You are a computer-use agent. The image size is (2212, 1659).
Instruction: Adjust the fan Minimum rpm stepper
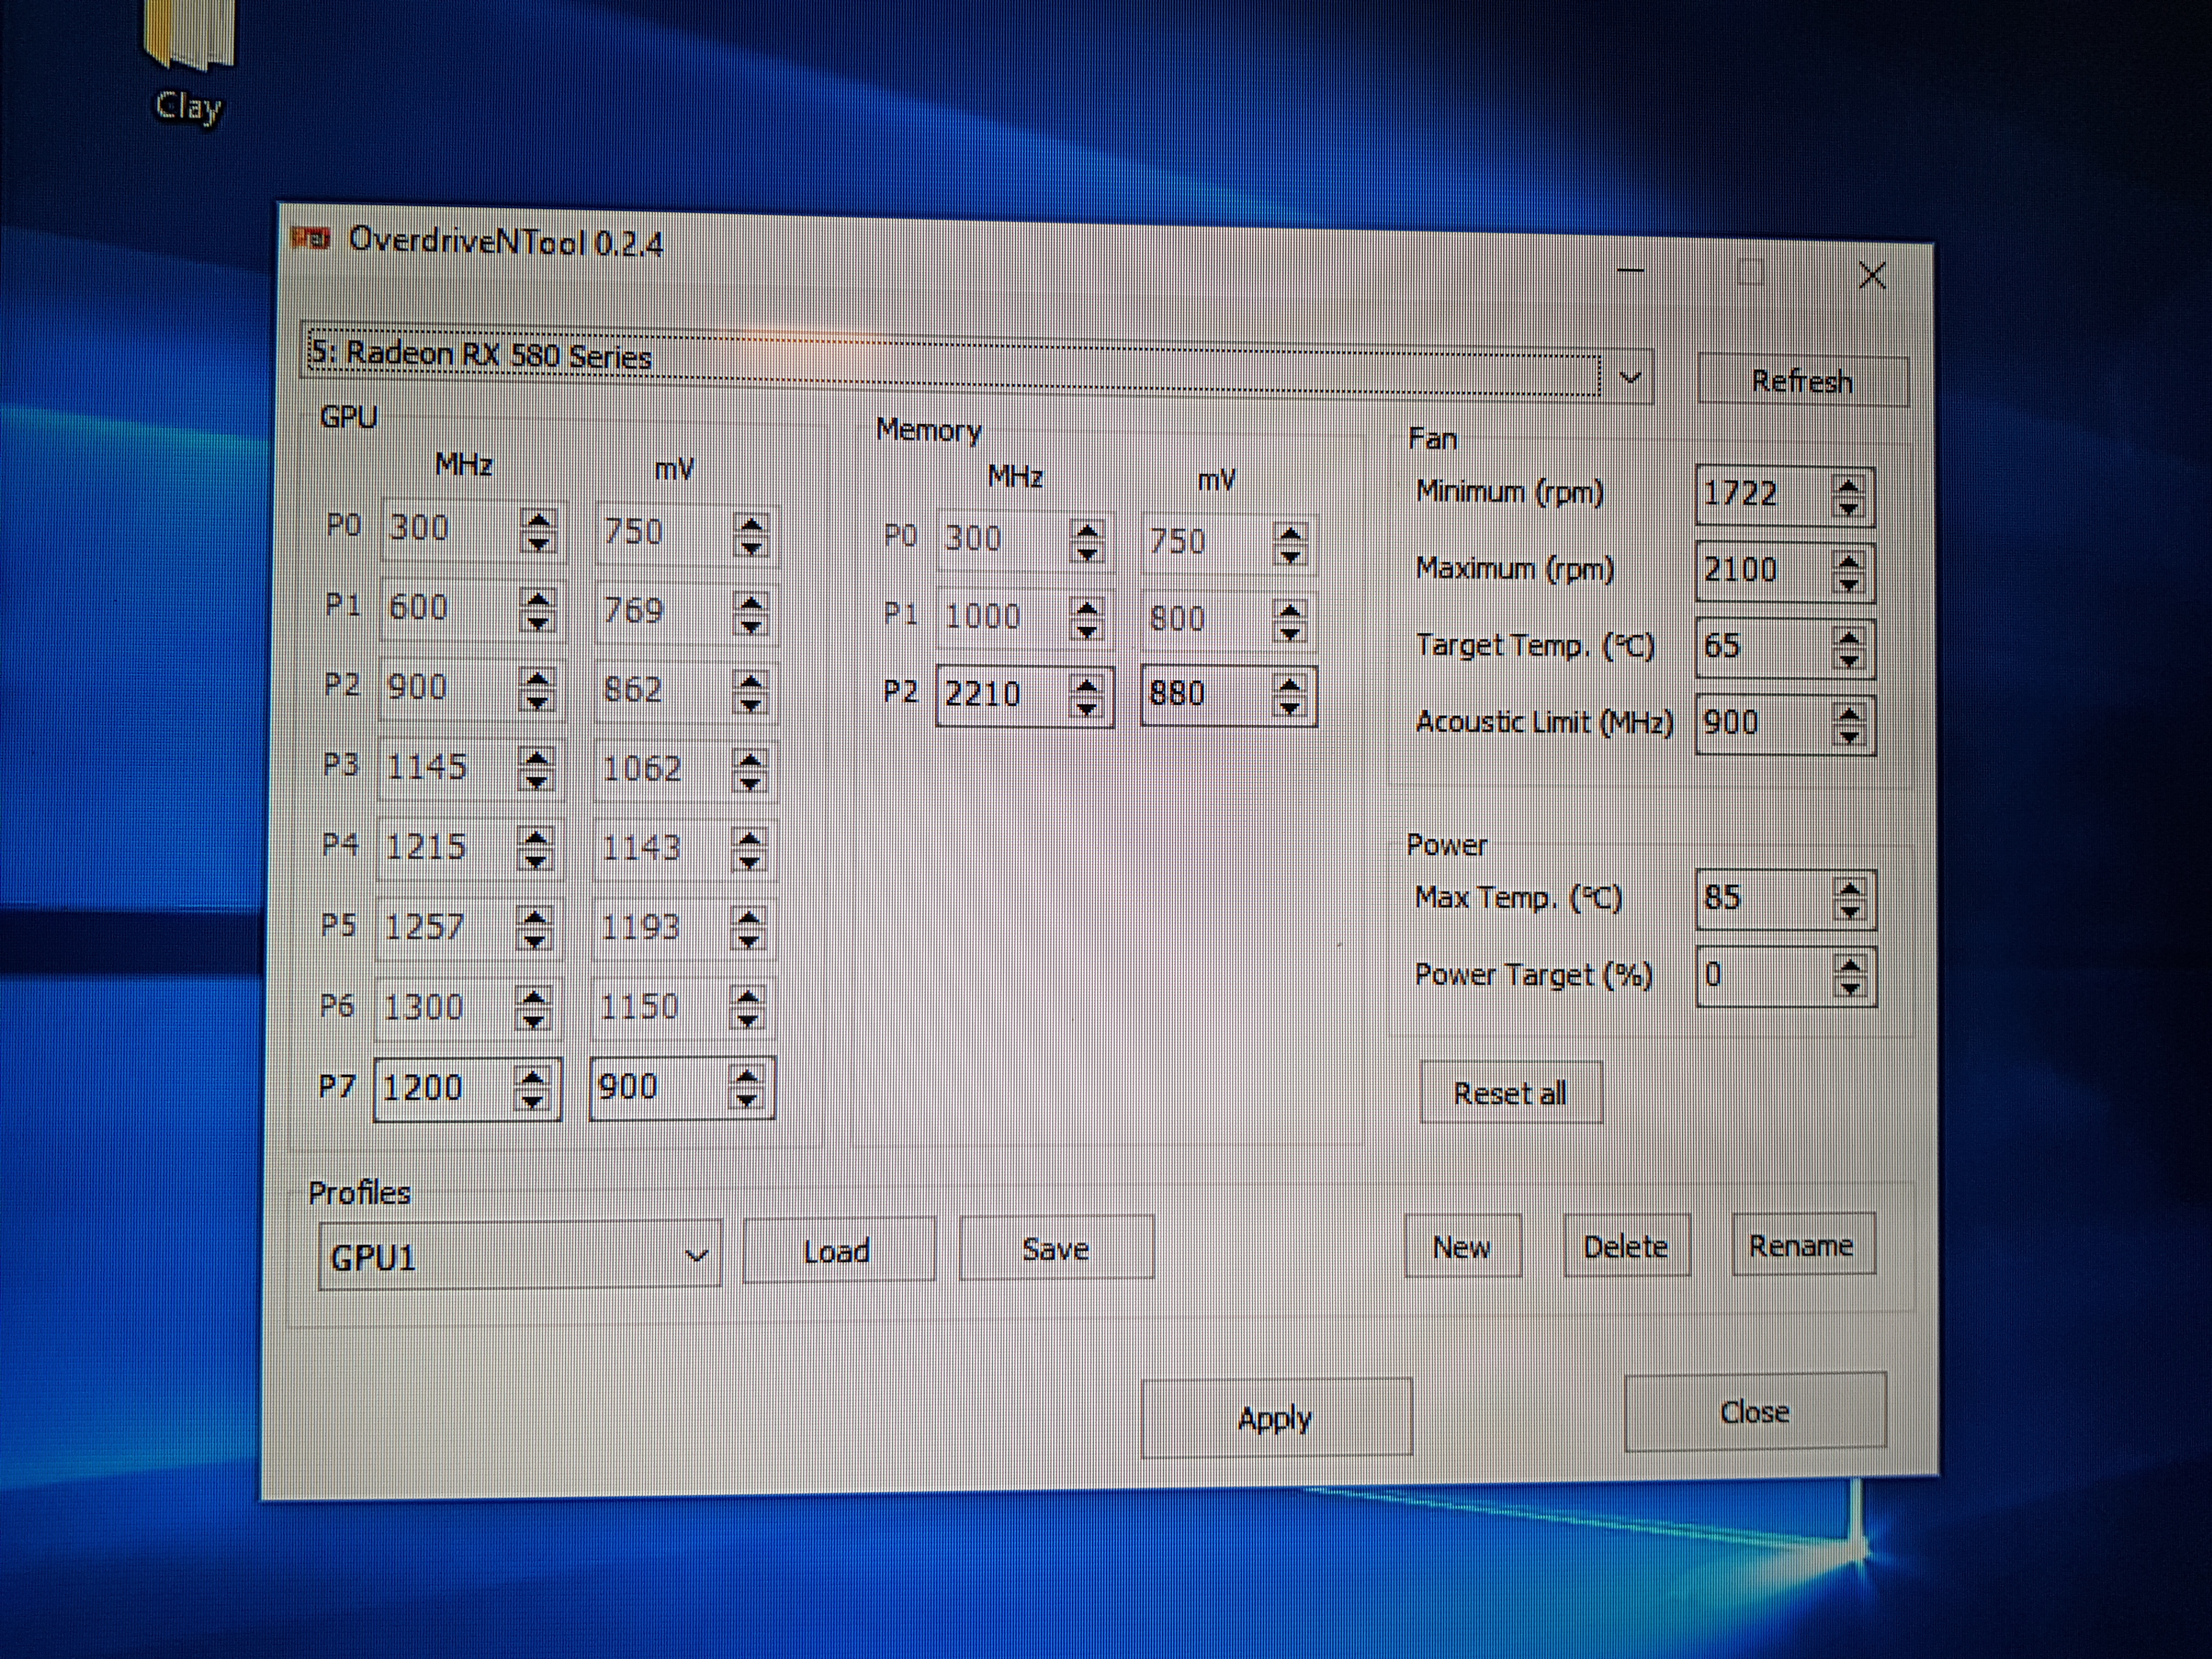point(1849,497)
